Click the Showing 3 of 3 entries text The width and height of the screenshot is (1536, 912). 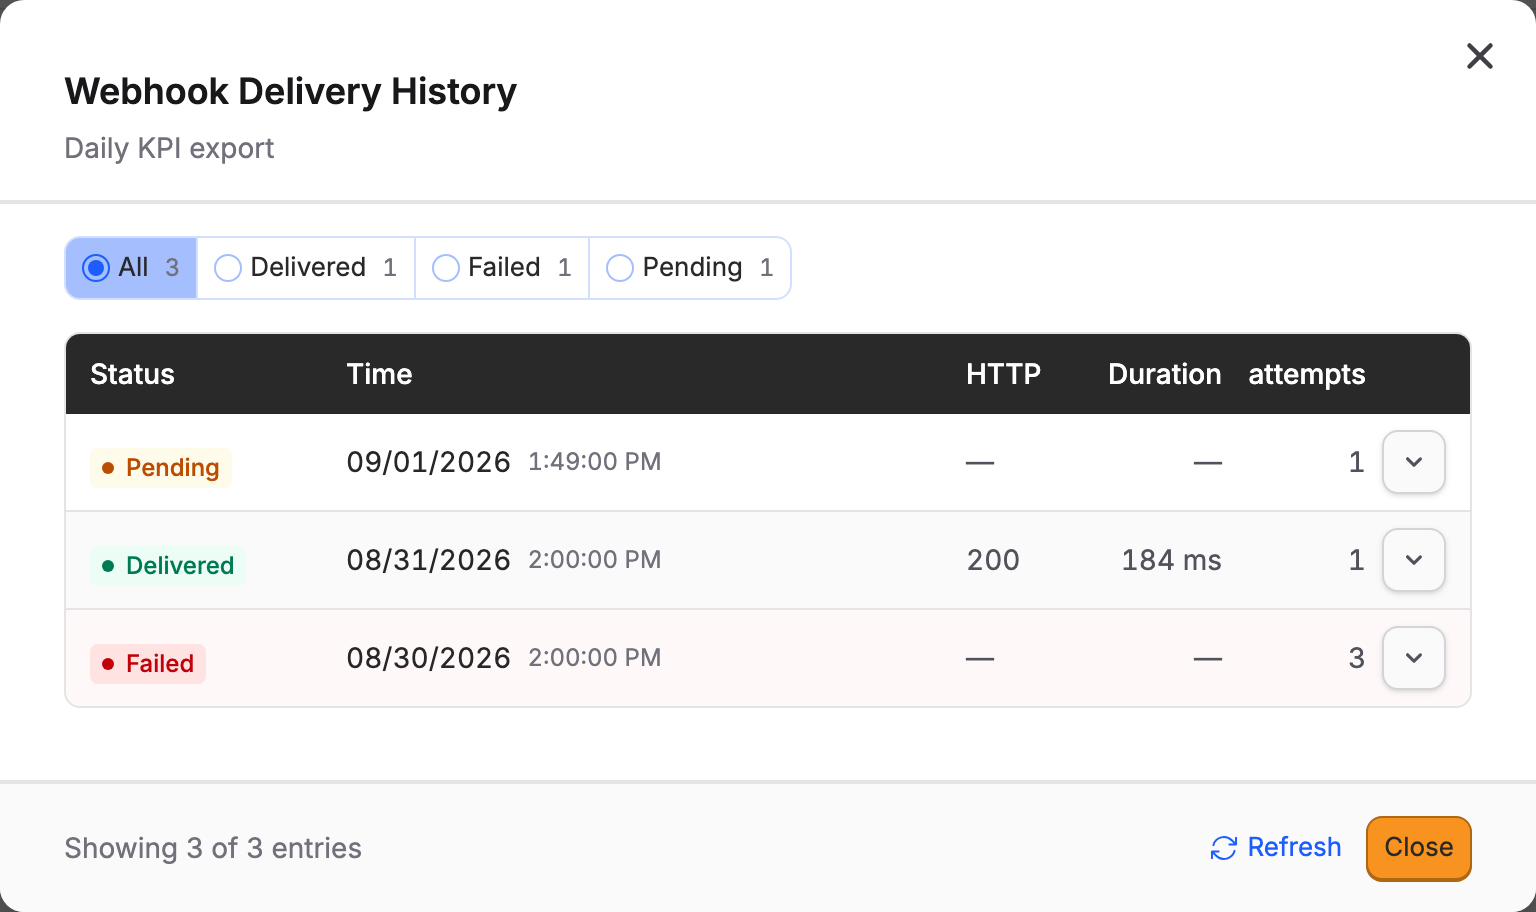[213, 848]
